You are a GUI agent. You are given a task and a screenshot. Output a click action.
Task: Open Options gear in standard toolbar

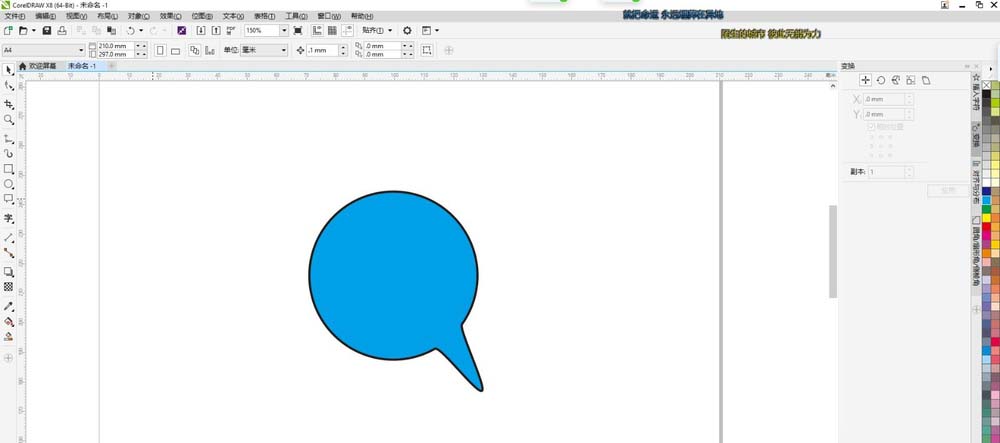coord(407,31)
